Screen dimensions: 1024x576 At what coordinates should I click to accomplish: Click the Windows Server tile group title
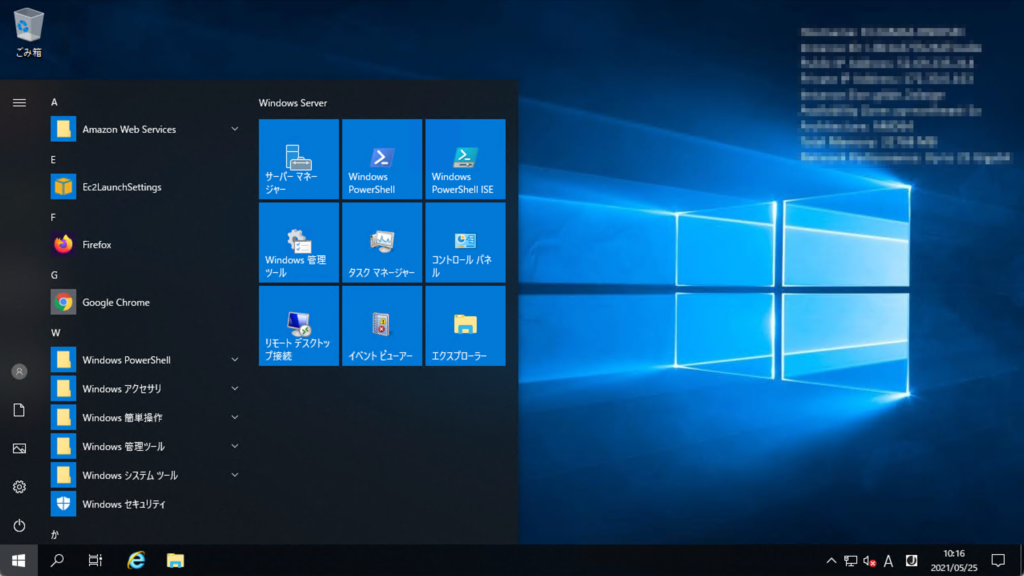click(x=293, y=103)
